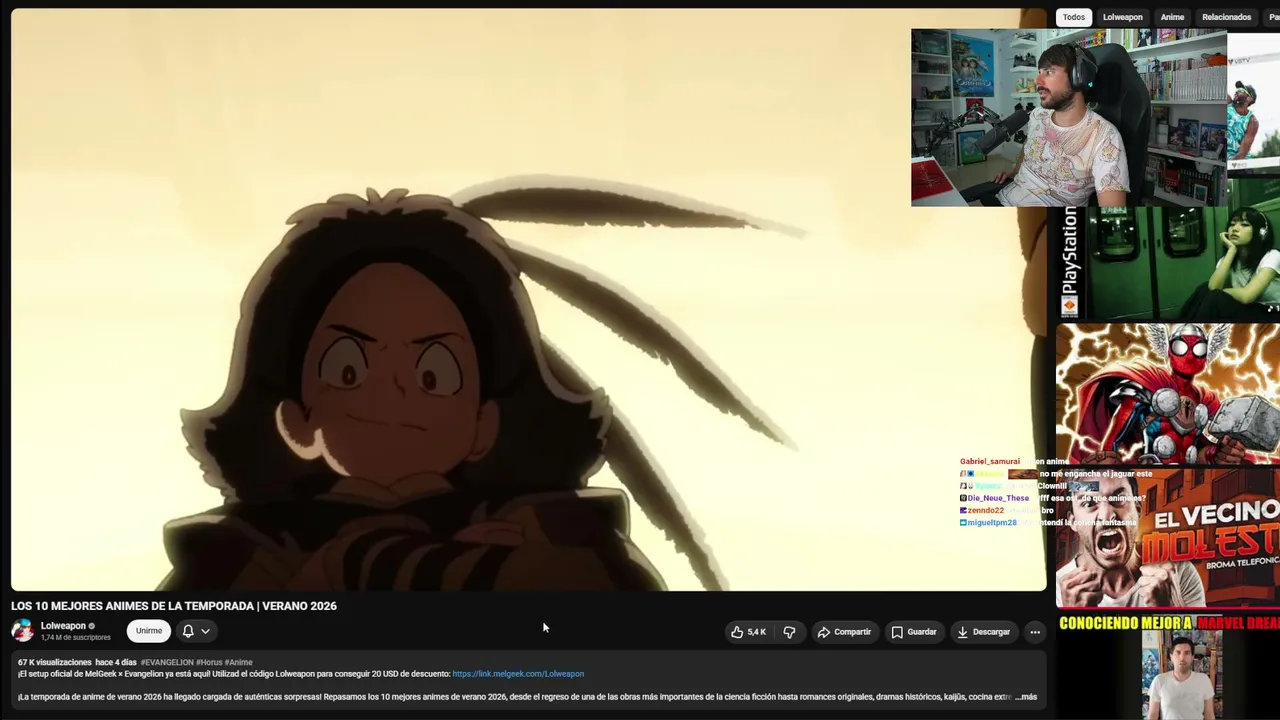The width and height of the screenshot is (1280, 720).
Task: Open the "El Vecino Molesto" video thumbnail
Action: tap(1168, 538)
